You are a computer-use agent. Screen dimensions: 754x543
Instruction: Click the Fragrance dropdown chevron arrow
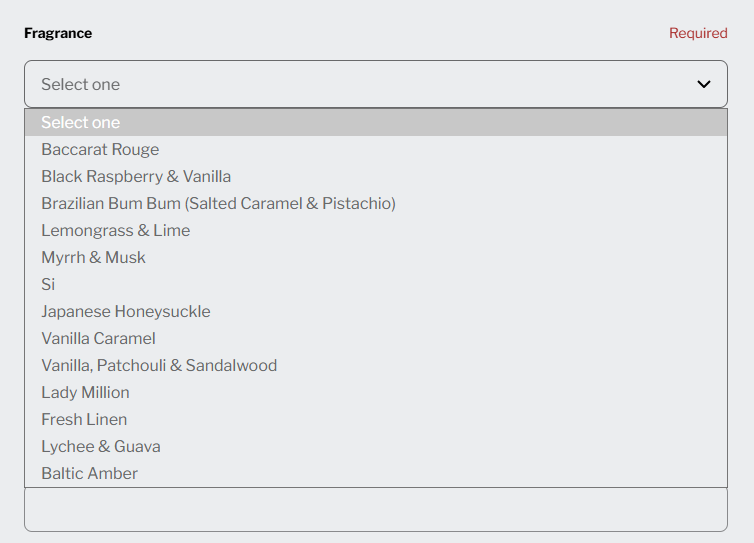click(x=703, y=84)
